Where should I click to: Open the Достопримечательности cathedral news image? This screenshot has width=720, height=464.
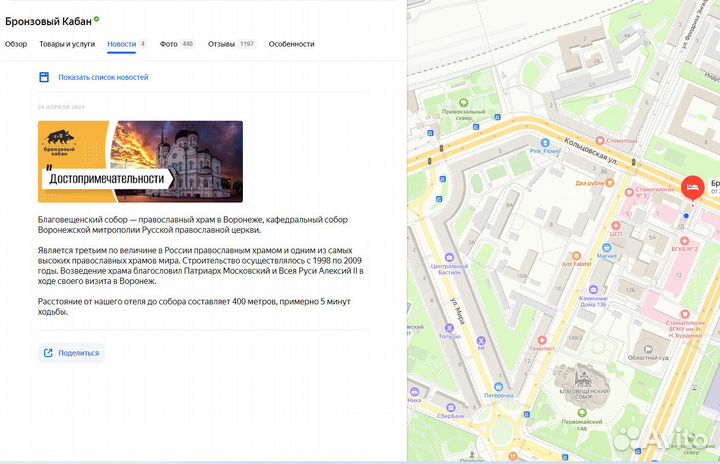click(x=141, y=161)
